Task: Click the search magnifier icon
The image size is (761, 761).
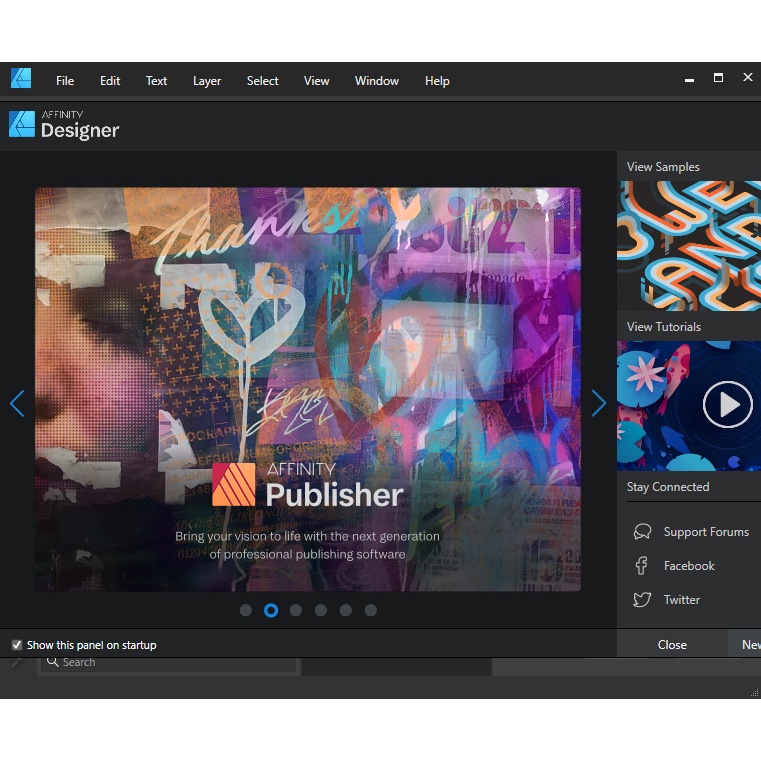Action: point(52,662)
